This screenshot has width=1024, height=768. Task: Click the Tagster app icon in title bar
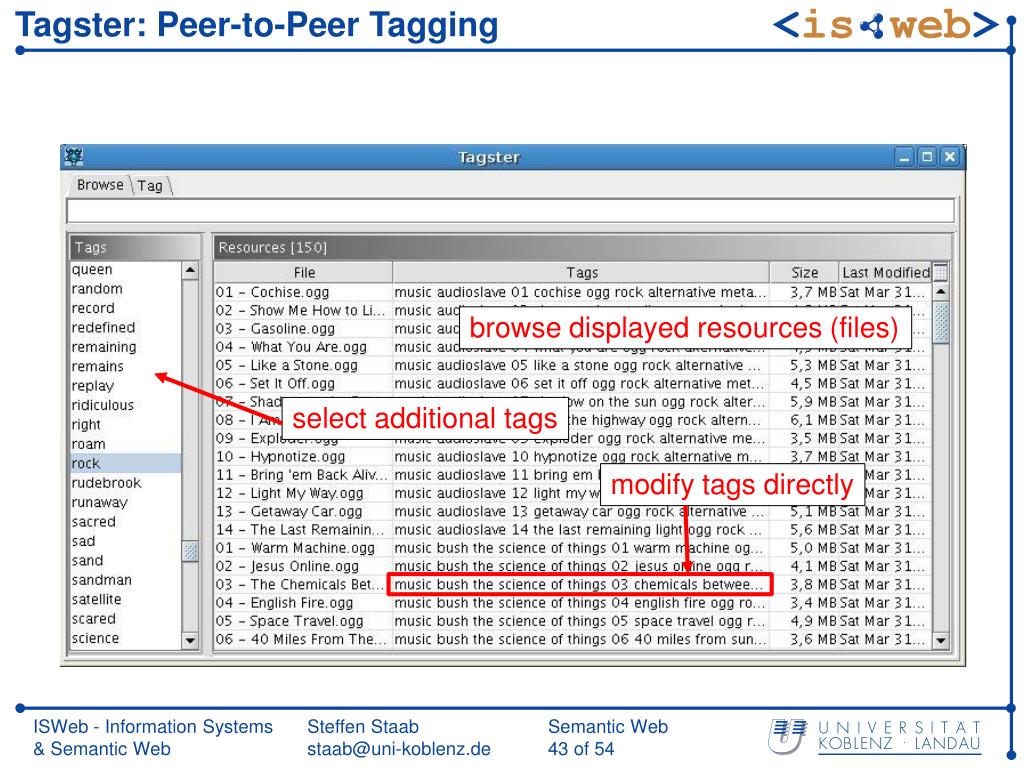[x=74, y=157]
